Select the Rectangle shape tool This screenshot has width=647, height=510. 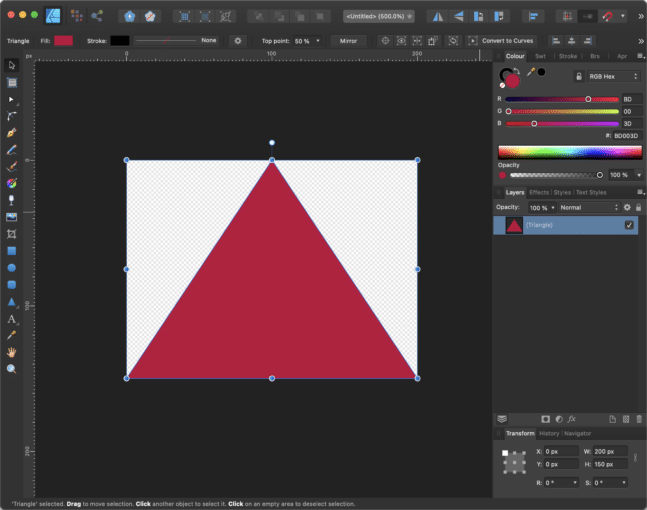(x=12, y=251)
